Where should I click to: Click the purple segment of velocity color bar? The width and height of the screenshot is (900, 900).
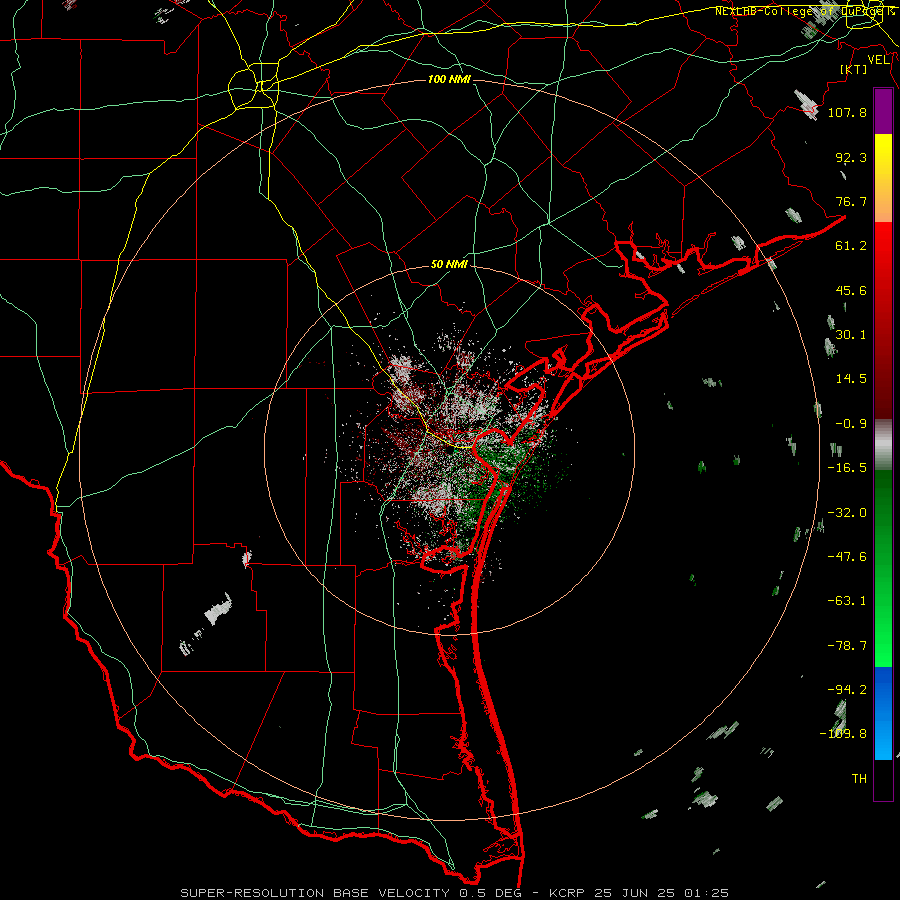883,111
